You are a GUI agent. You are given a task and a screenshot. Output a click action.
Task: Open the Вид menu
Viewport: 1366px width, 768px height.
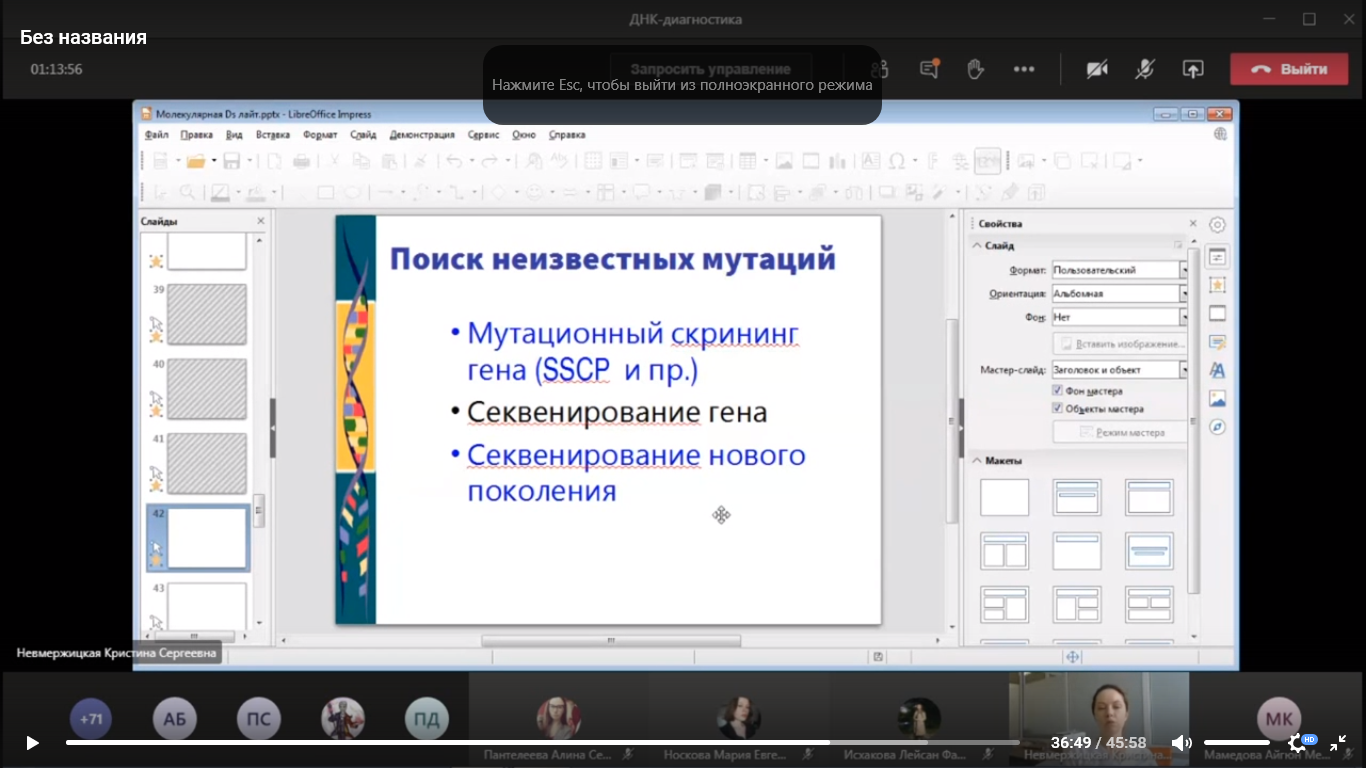click(234, 134)
